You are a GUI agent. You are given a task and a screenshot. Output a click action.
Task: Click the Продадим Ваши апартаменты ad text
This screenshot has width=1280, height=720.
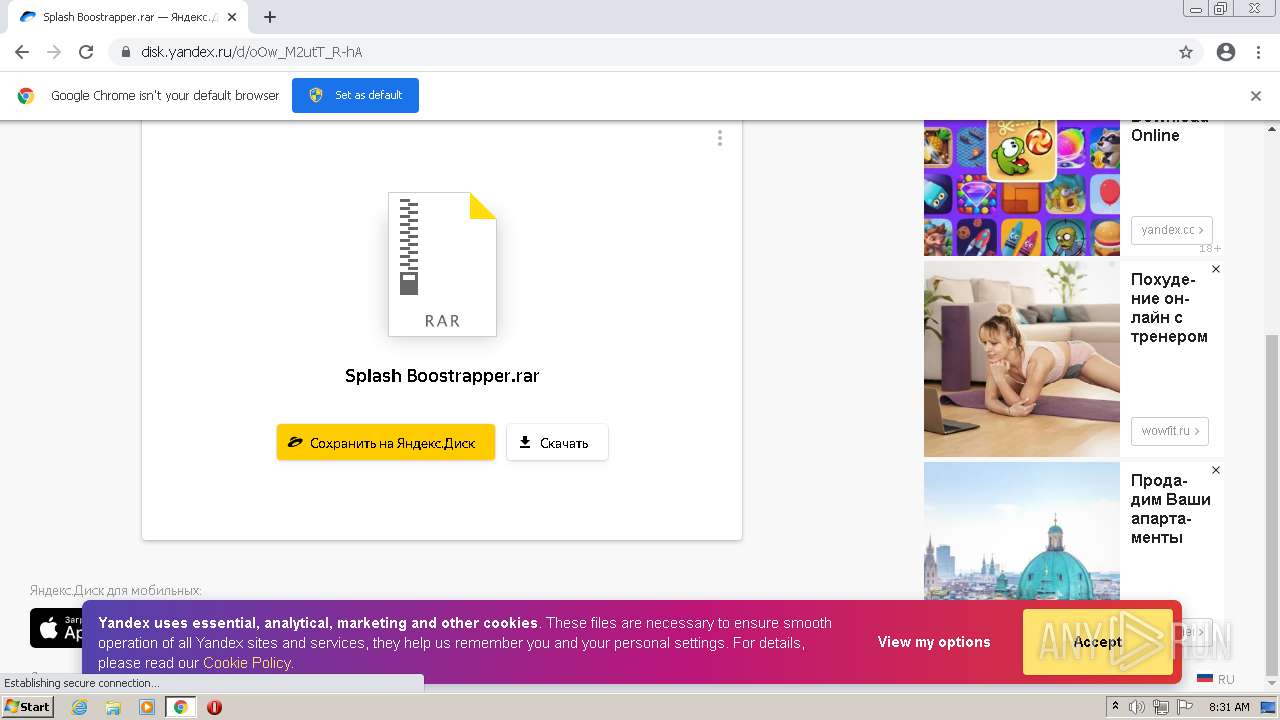[x=1171, y=509]
